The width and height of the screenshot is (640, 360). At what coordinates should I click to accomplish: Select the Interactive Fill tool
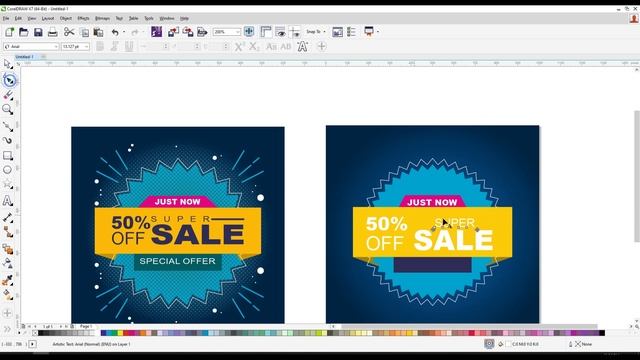tap(7, 294)
